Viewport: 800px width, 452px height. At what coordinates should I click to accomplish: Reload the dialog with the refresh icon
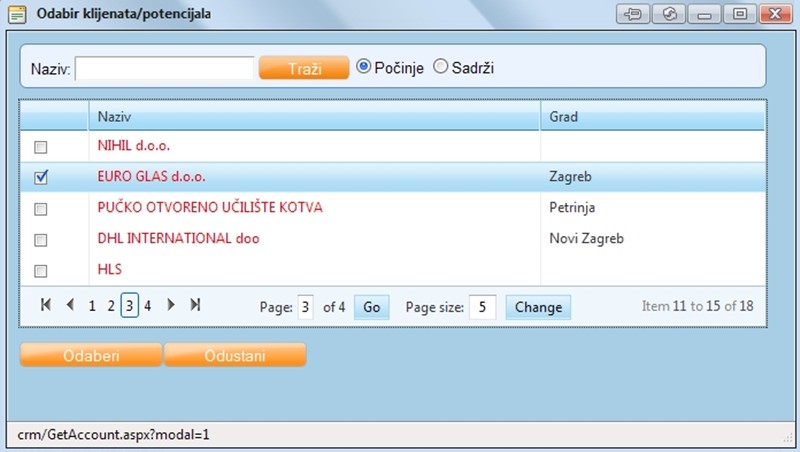click(x=669, y=14)
